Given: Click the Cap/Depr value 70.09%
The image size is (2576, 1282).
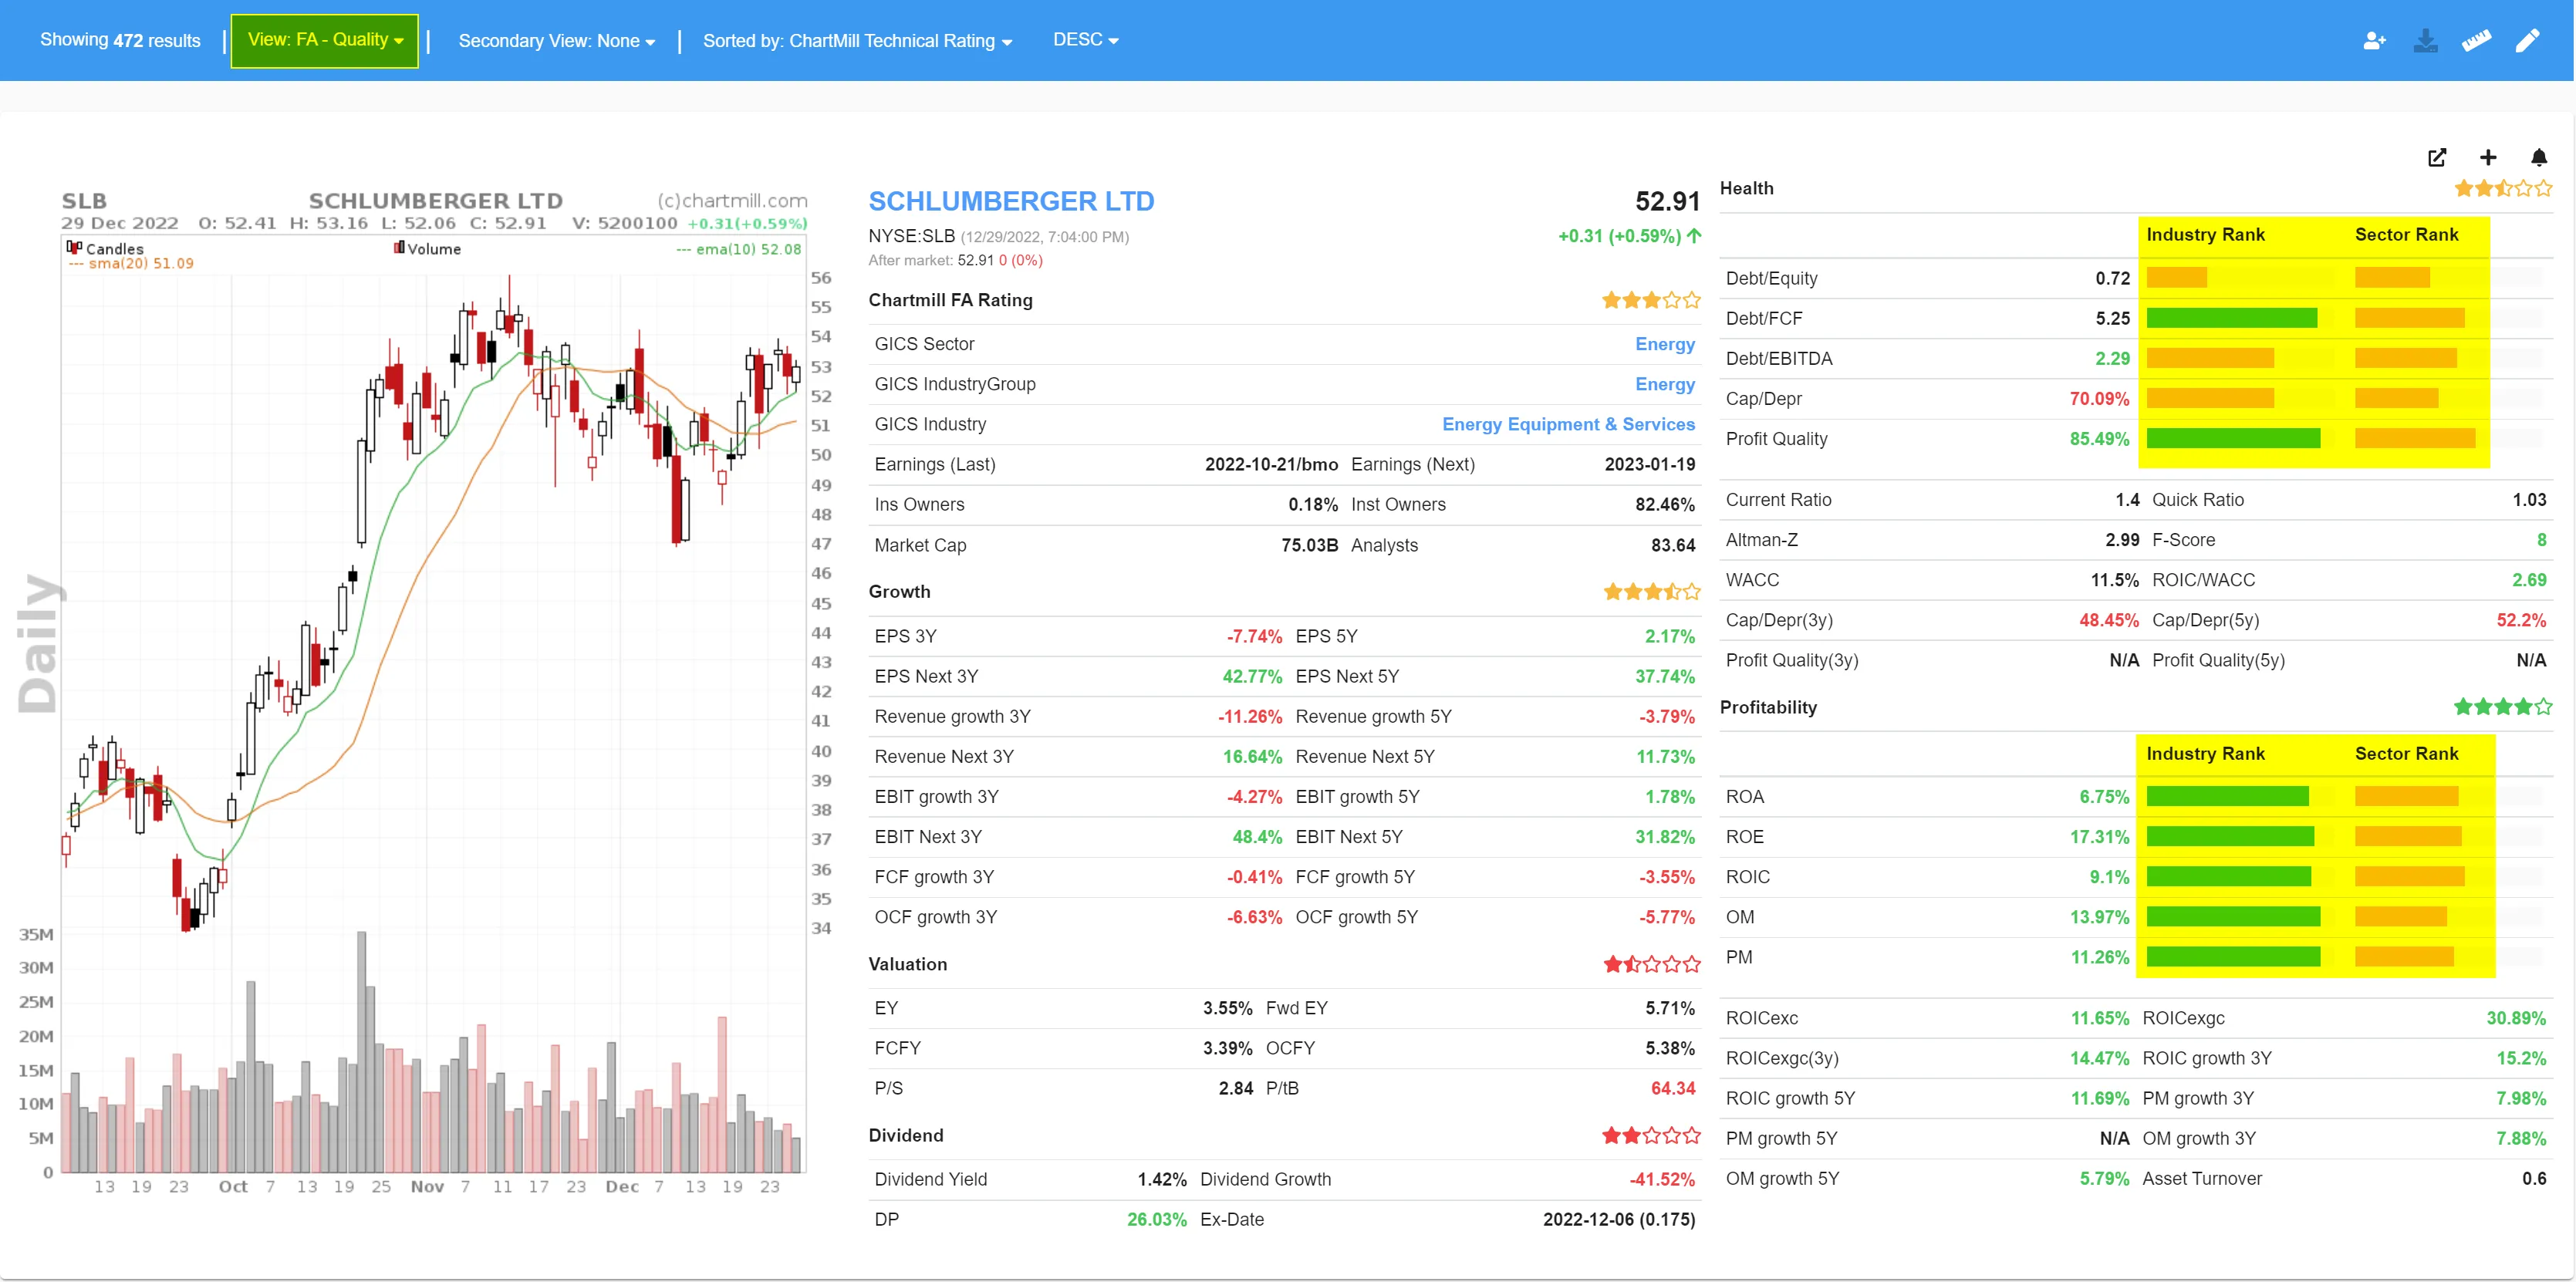Looking at the screenshot, I should (2099, 398).
